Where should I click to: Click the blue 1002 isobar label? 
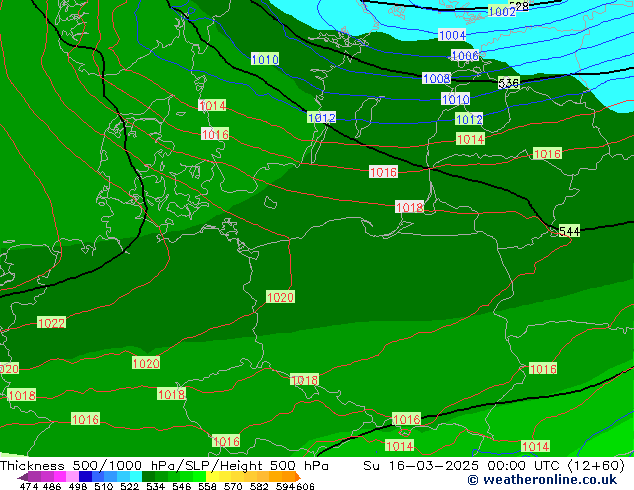tap(502, 11)
